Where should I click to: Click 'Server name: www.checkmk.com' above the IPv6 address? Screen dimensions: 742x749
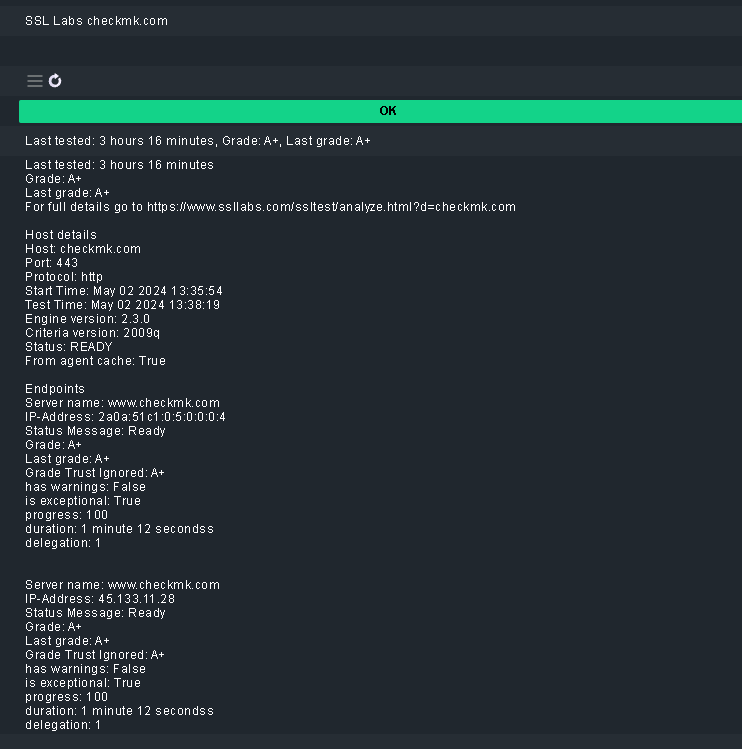122,403
